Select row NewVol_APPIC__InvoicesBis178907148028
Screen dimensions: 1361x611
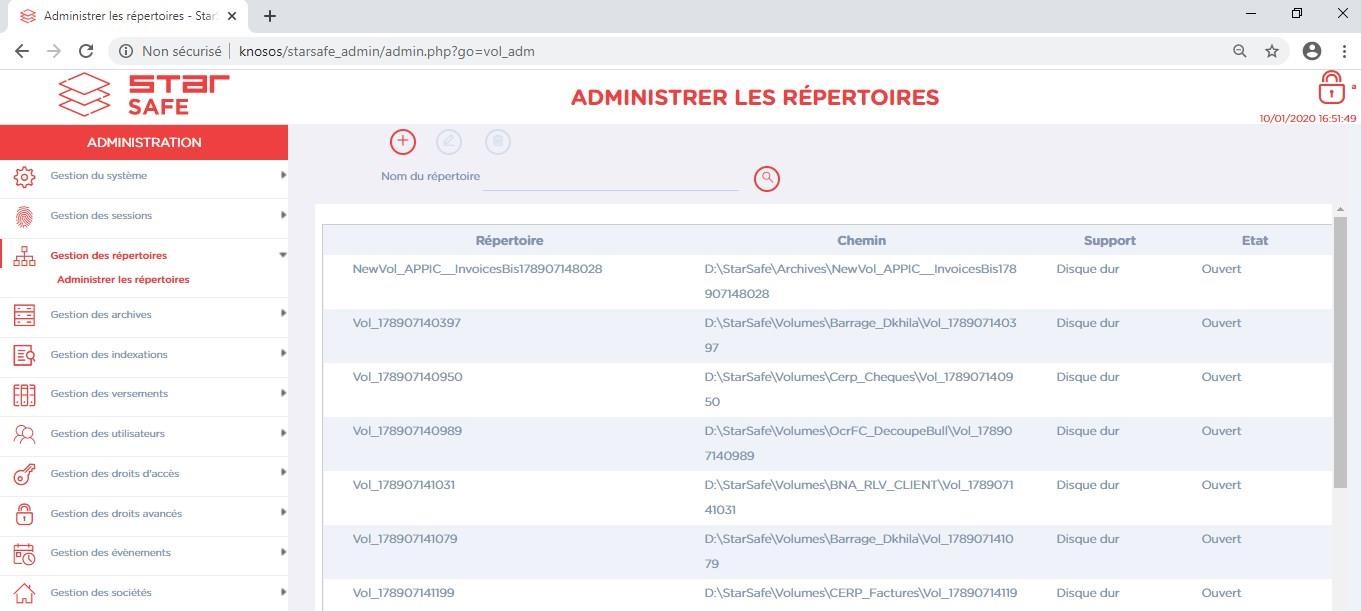(477, 270)
